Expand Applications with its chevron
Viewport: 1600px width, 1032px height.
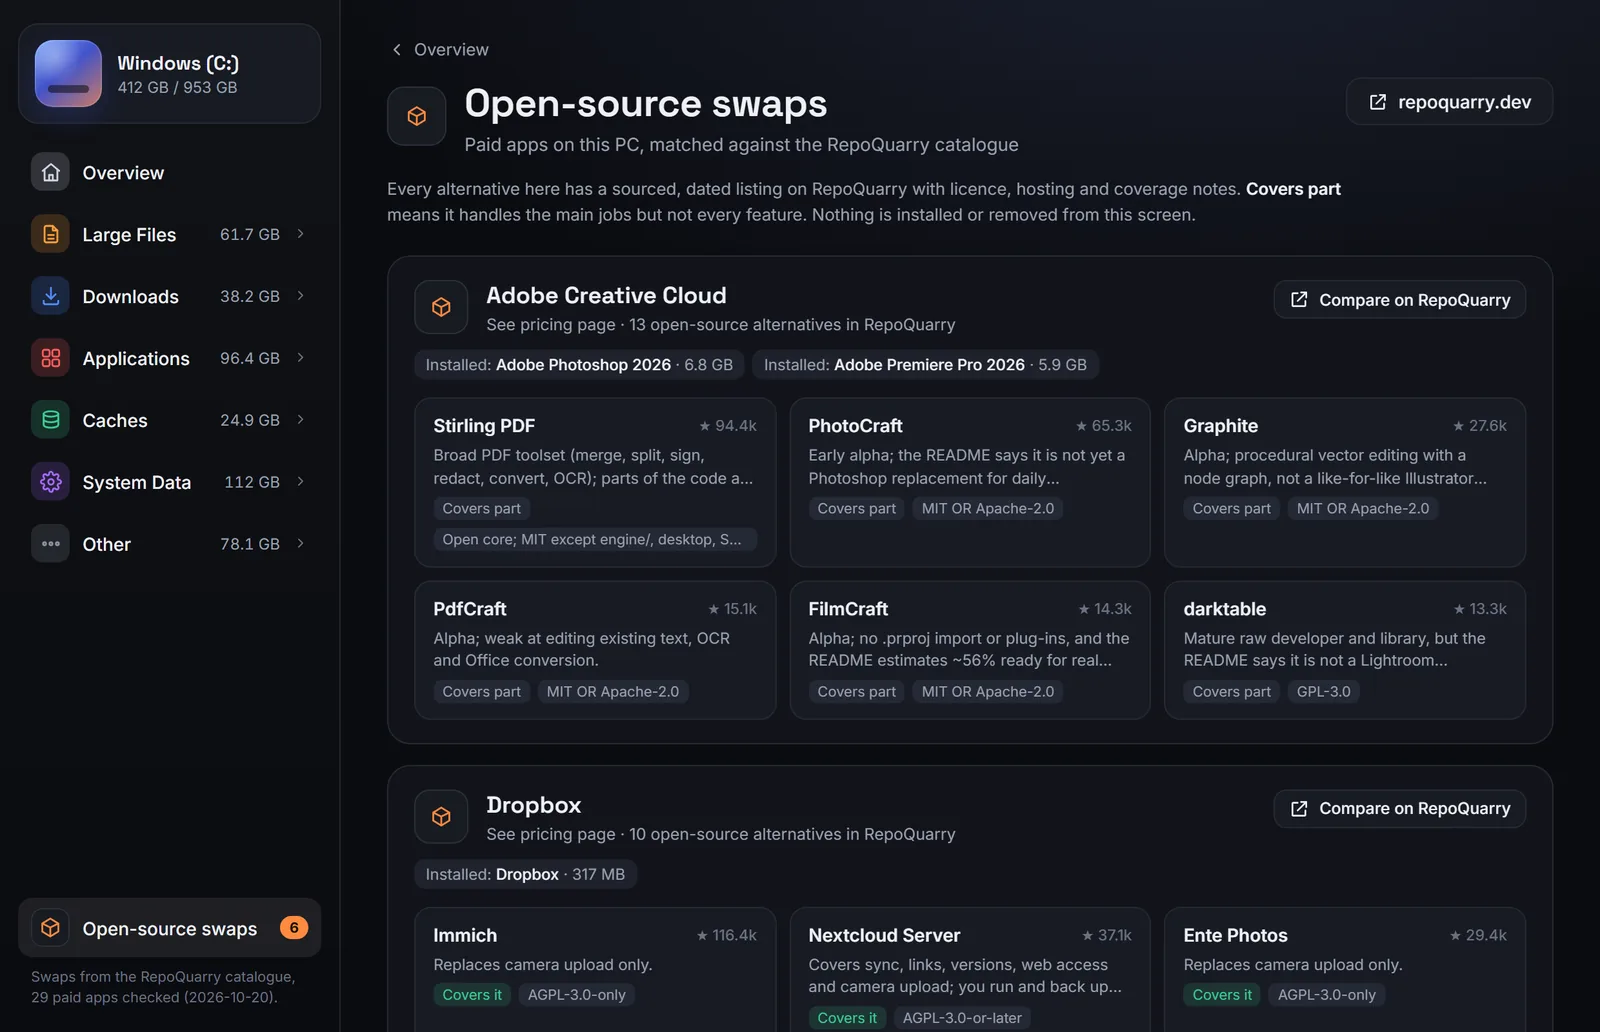(x=300, y=358)
